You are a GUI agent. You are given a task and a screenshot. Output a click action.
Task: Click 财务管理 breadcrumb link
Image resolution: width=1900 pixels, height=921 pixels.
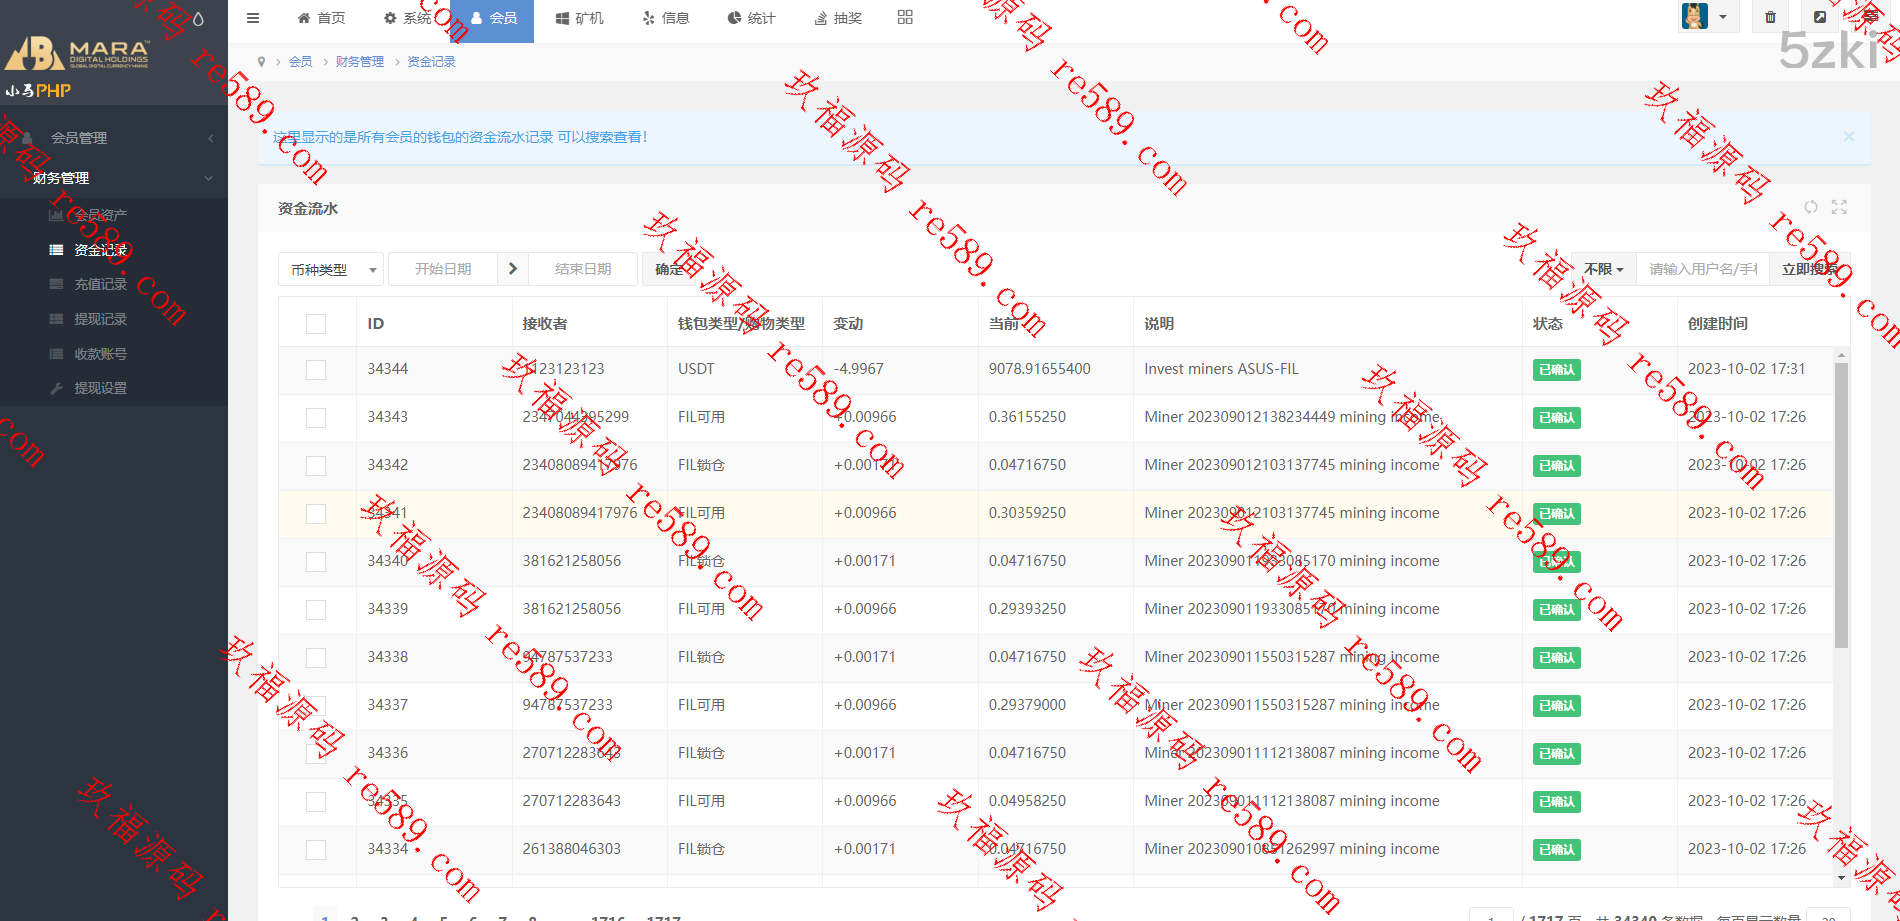pyautogui.click(x=359, y=62)
